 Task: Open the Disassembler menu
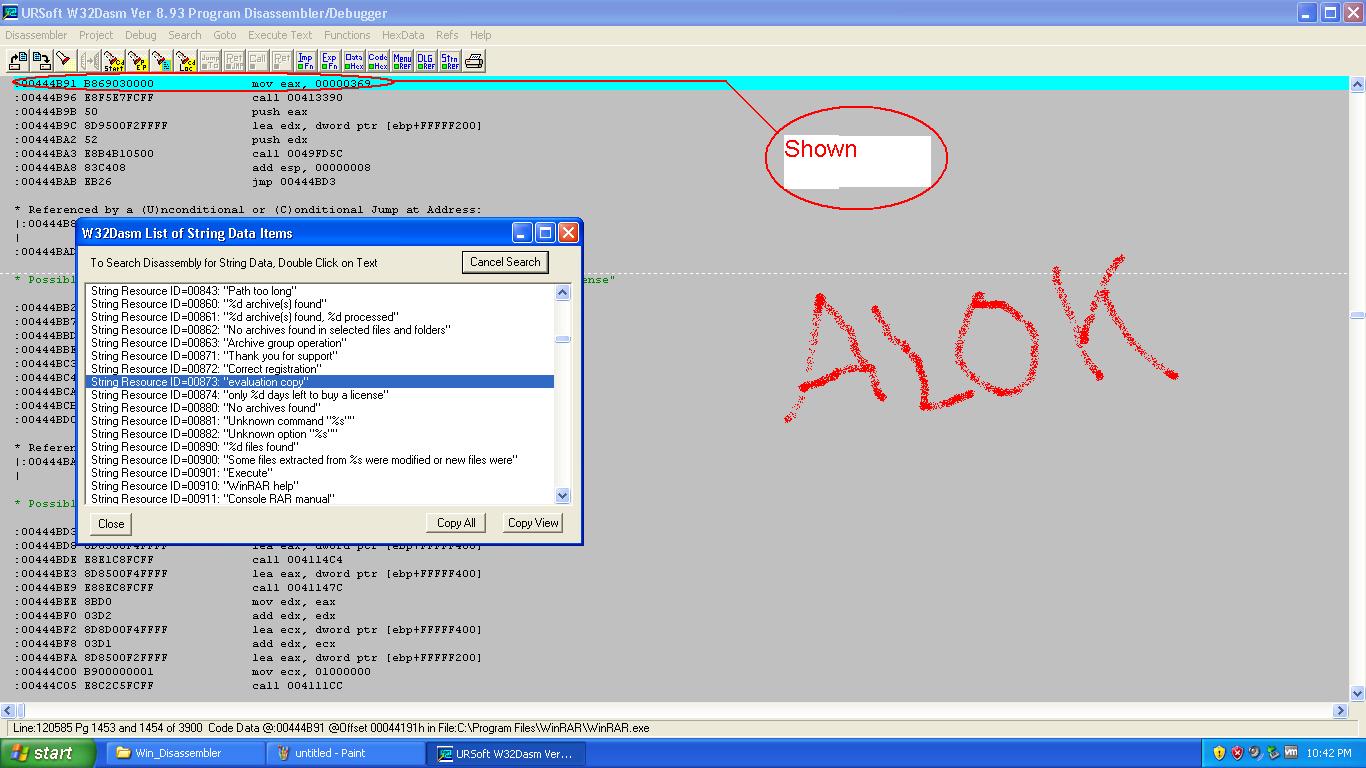36,35
